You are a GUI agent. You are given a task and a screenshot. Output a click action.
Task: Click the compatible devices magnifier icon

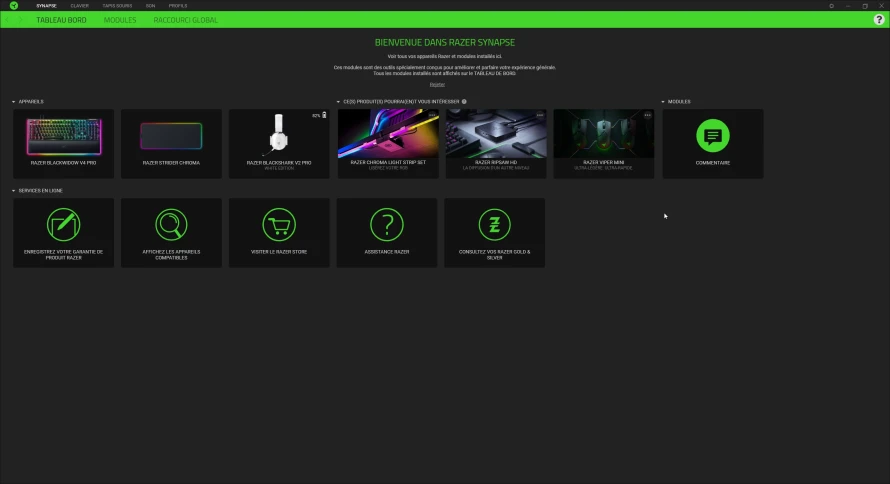[x=171, y=225]
